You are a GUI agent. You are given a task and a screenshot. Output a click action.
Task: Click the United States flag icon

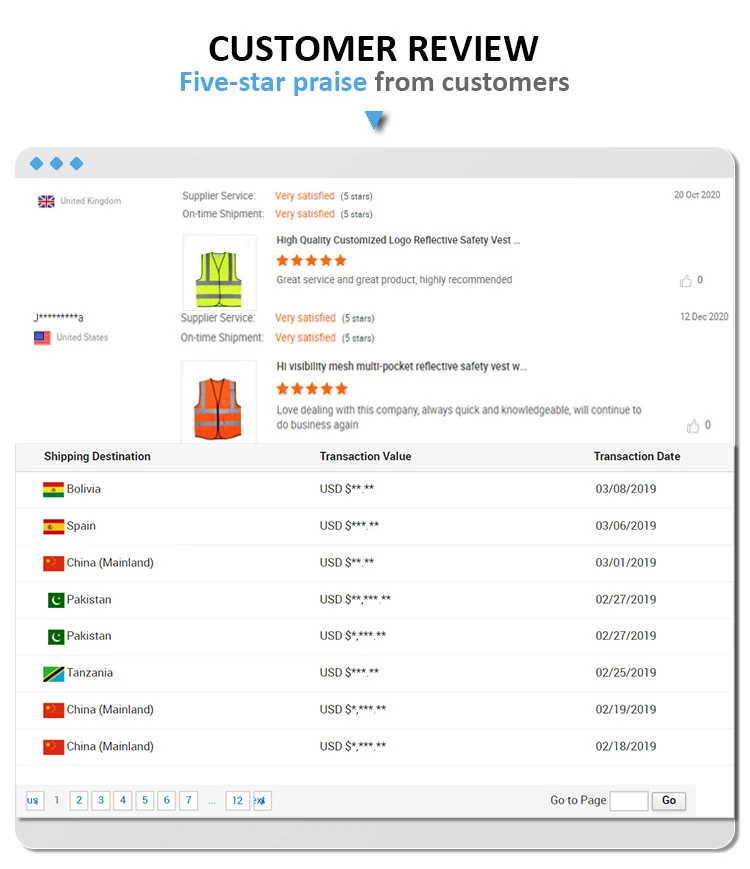42,338
